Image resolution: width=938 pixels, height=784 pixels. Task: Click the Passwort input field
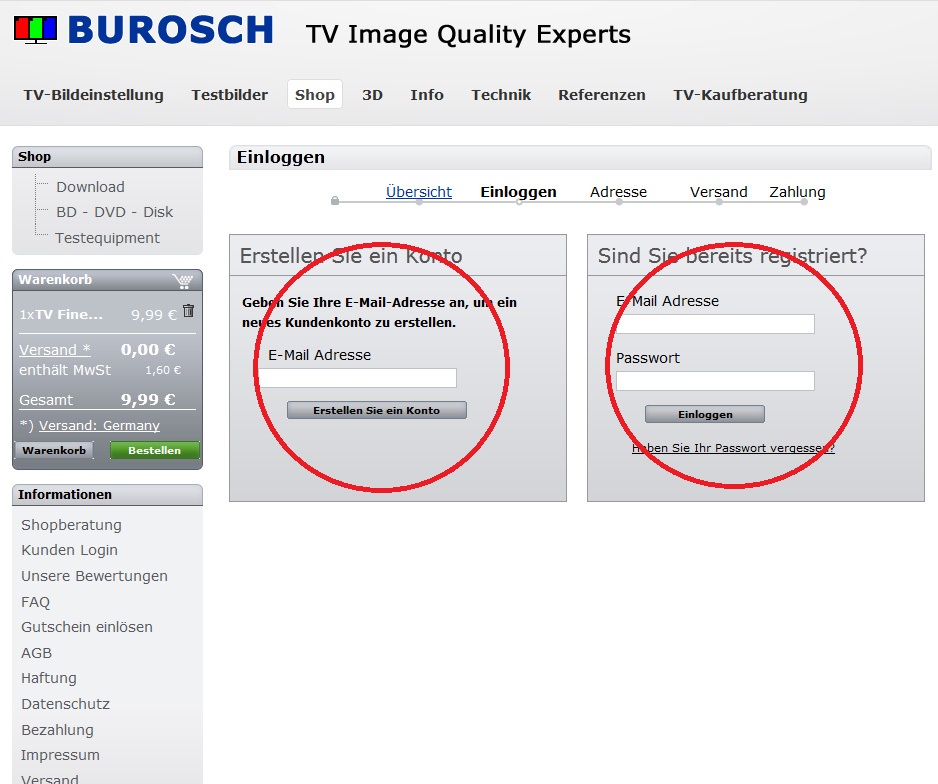[x=715, y=381]
